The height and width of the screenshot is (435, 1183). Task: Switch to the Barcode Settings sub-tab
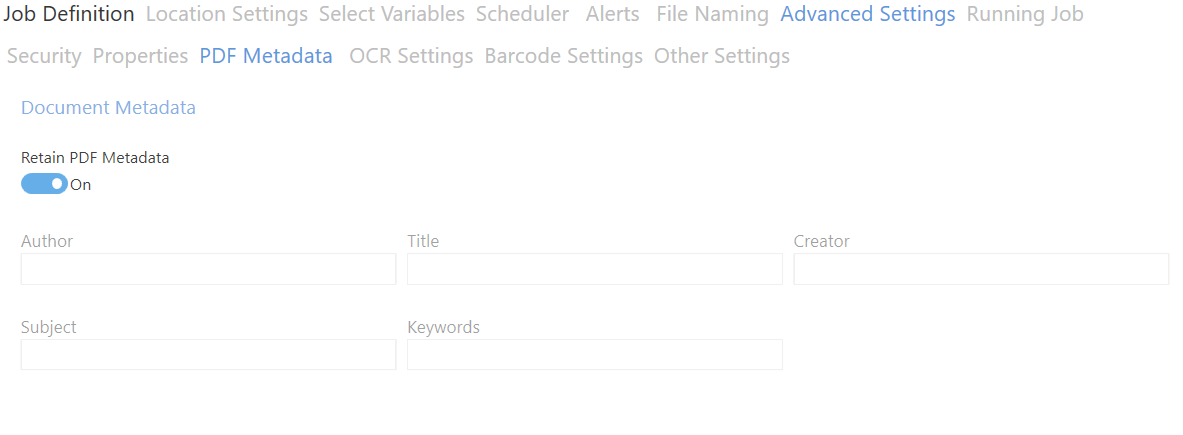564,56
